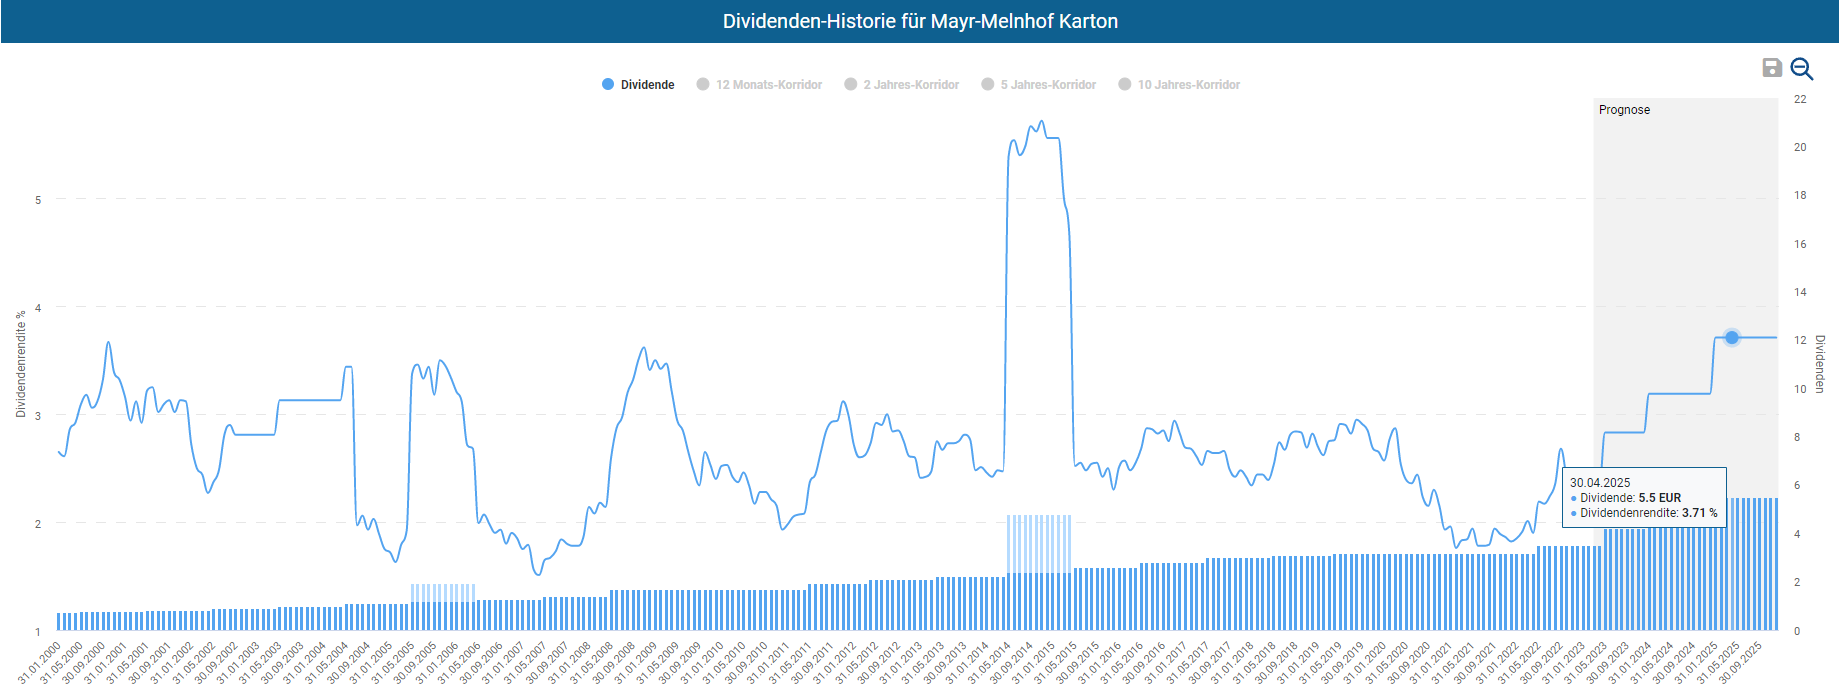Enable the 5 Jahres-Korridor legend label
This screenshot has width=1839, height=694.
[x=1047, y=85]
